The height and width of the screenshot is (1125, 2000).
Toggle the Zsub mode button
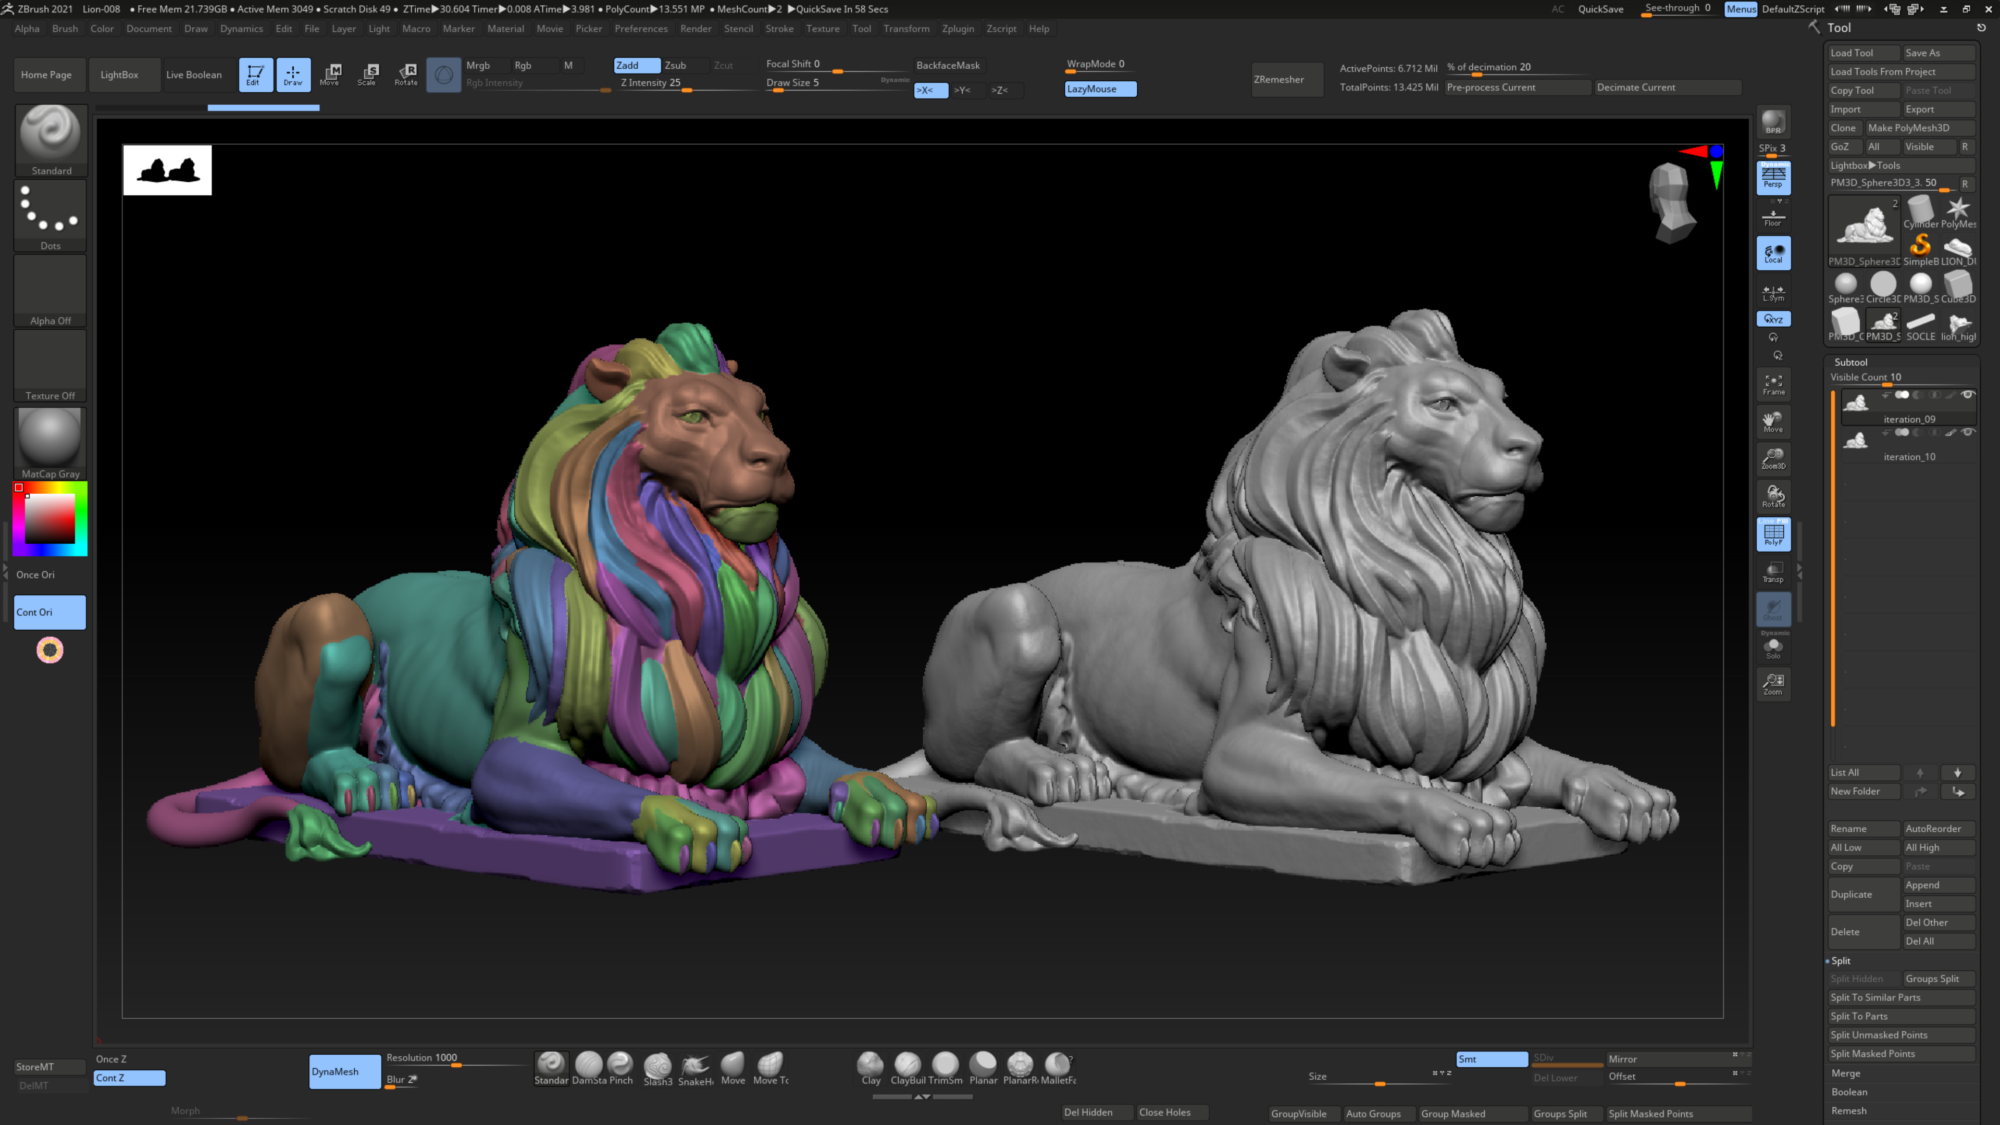pyautogui.click(x=676, y=65)
